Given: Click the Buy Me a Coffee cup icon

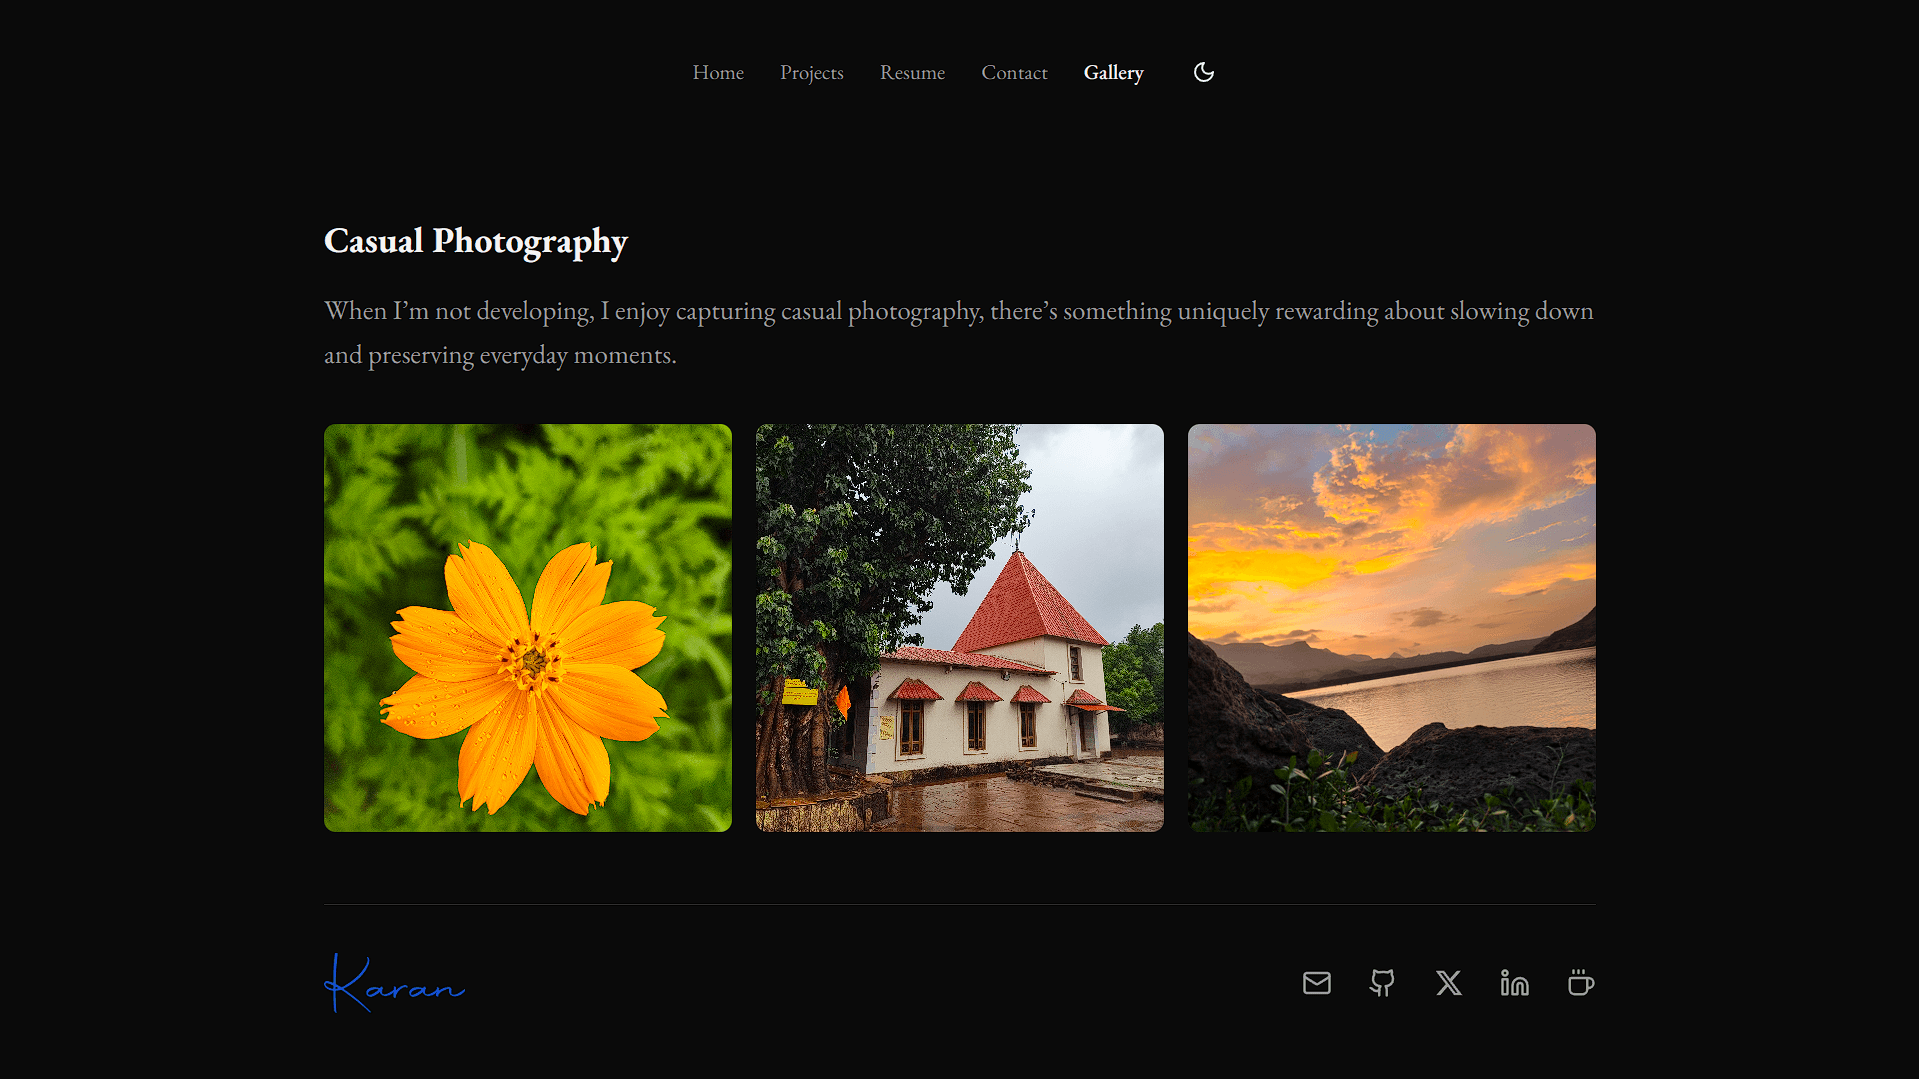Looking at the screenshot, I should (1580, 983).
